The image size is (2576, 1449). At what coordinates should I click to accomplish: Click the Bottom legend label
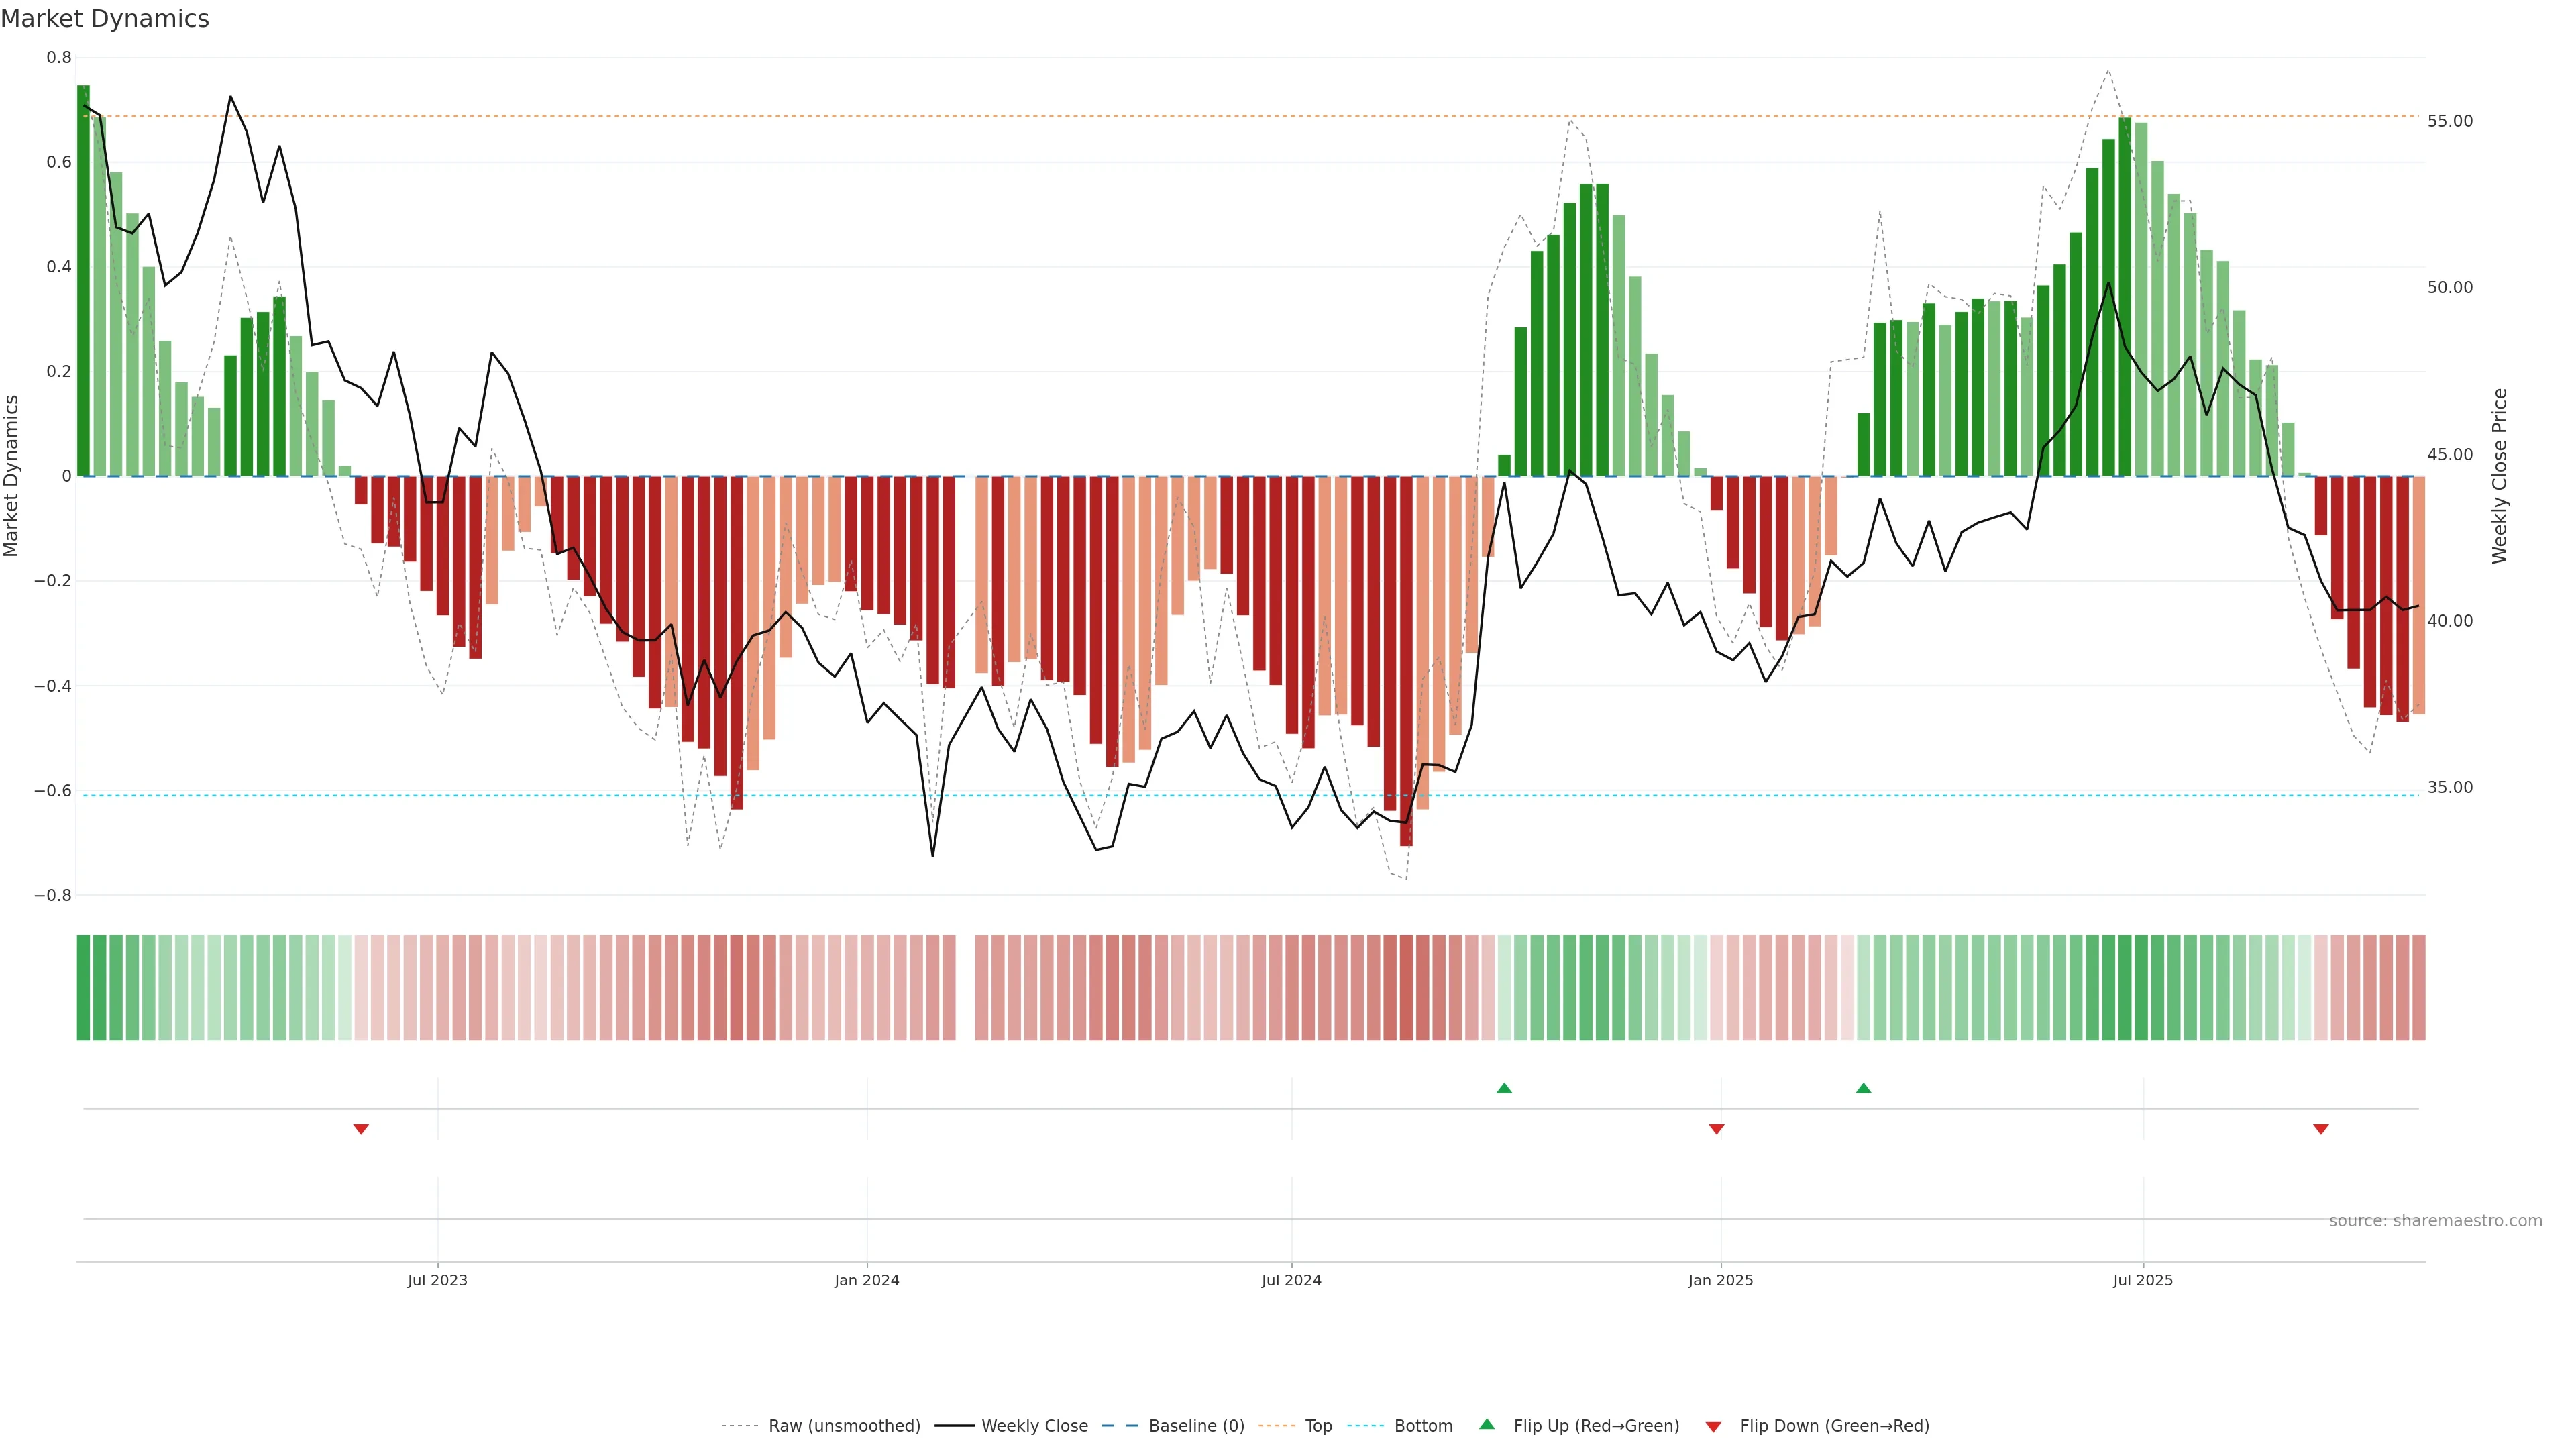1423,1426
